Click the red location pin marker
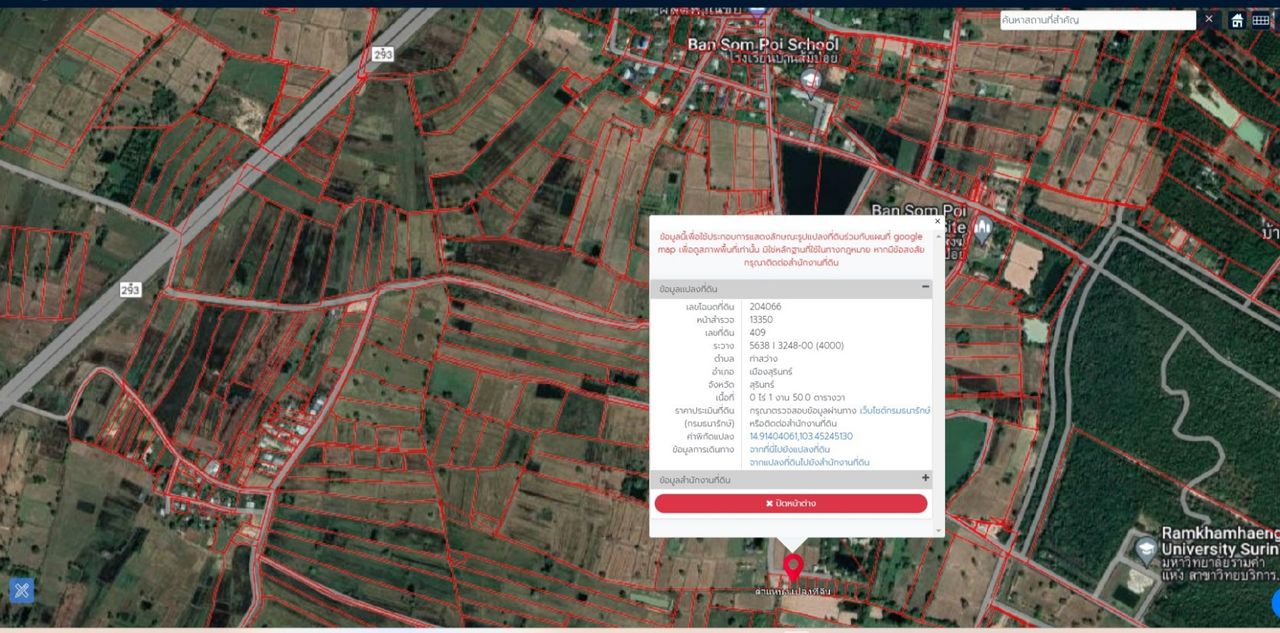 [793, 567]
